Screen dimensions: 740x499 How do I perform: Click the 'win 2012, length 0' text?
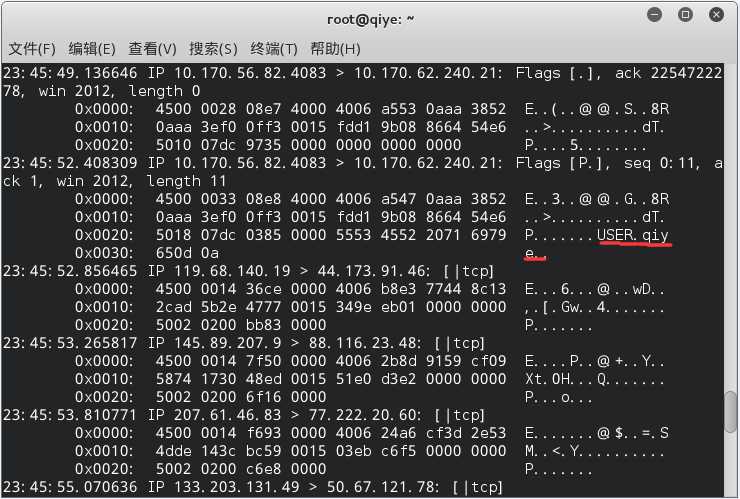click(x=119, y=91)
